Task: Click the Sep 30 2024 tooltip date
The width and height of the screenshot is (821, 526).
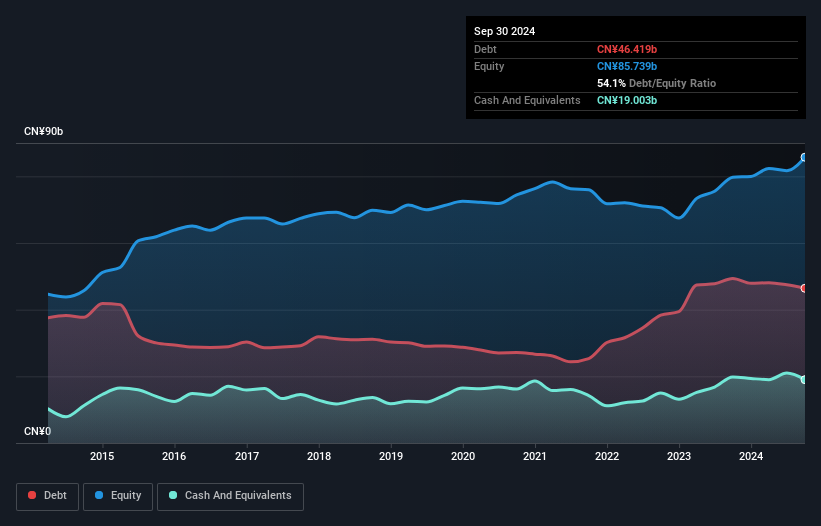Action: point(504,31)
